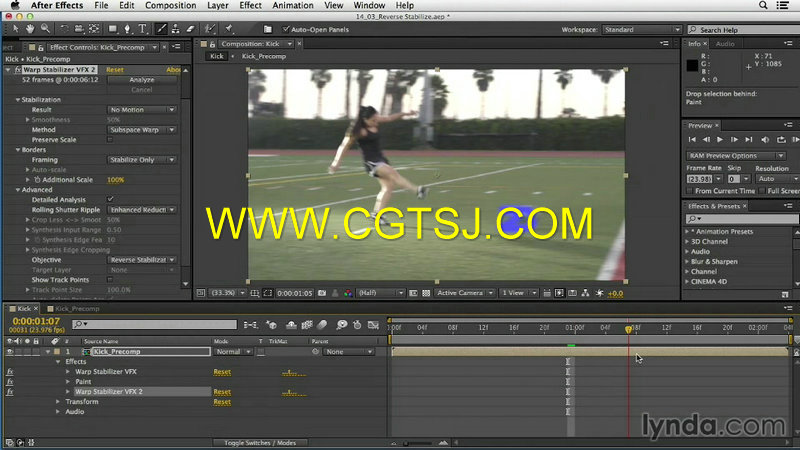The image size is (800, 450).
Task: Open Rolling Shutter Ripple dropdown
Action: click(142, 210)
